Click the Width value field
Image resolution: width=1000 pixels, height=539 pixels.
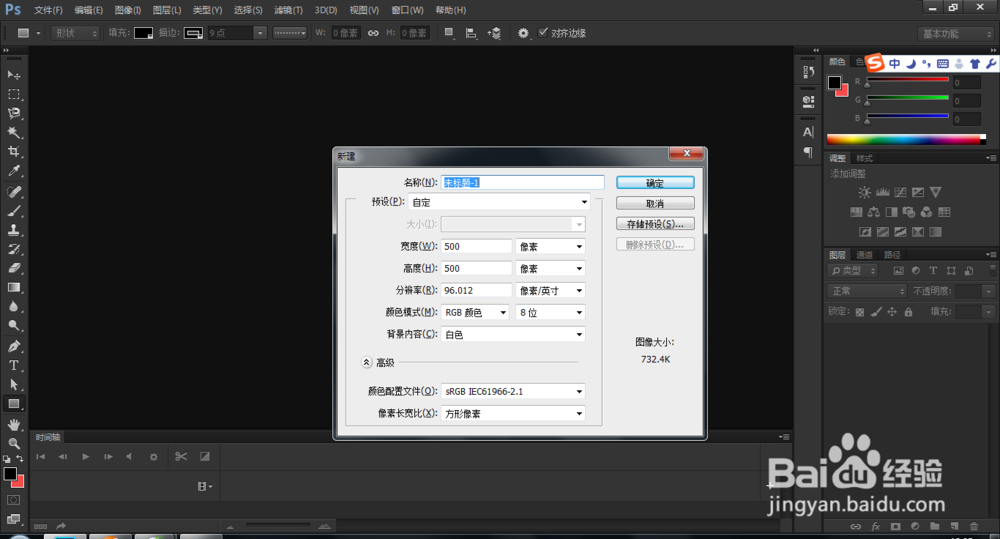coord(476,246)
